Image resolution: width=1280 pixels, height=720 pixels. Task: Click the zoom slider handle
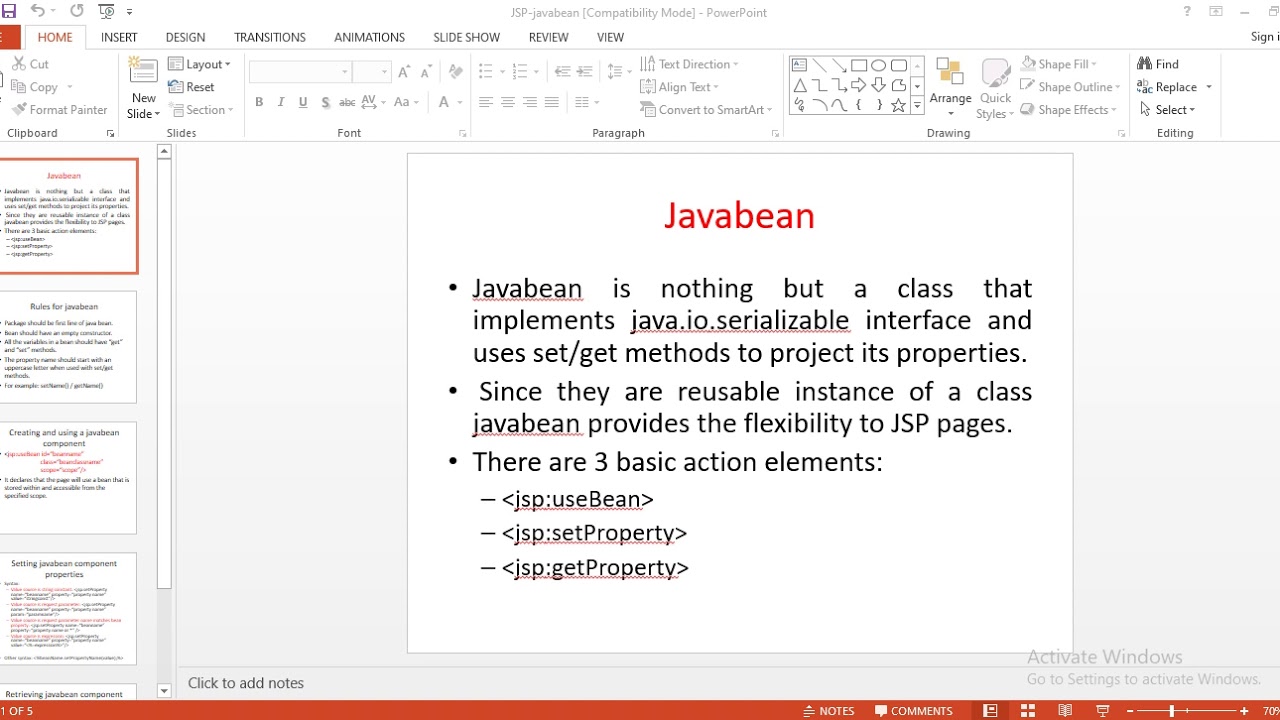1171,711
